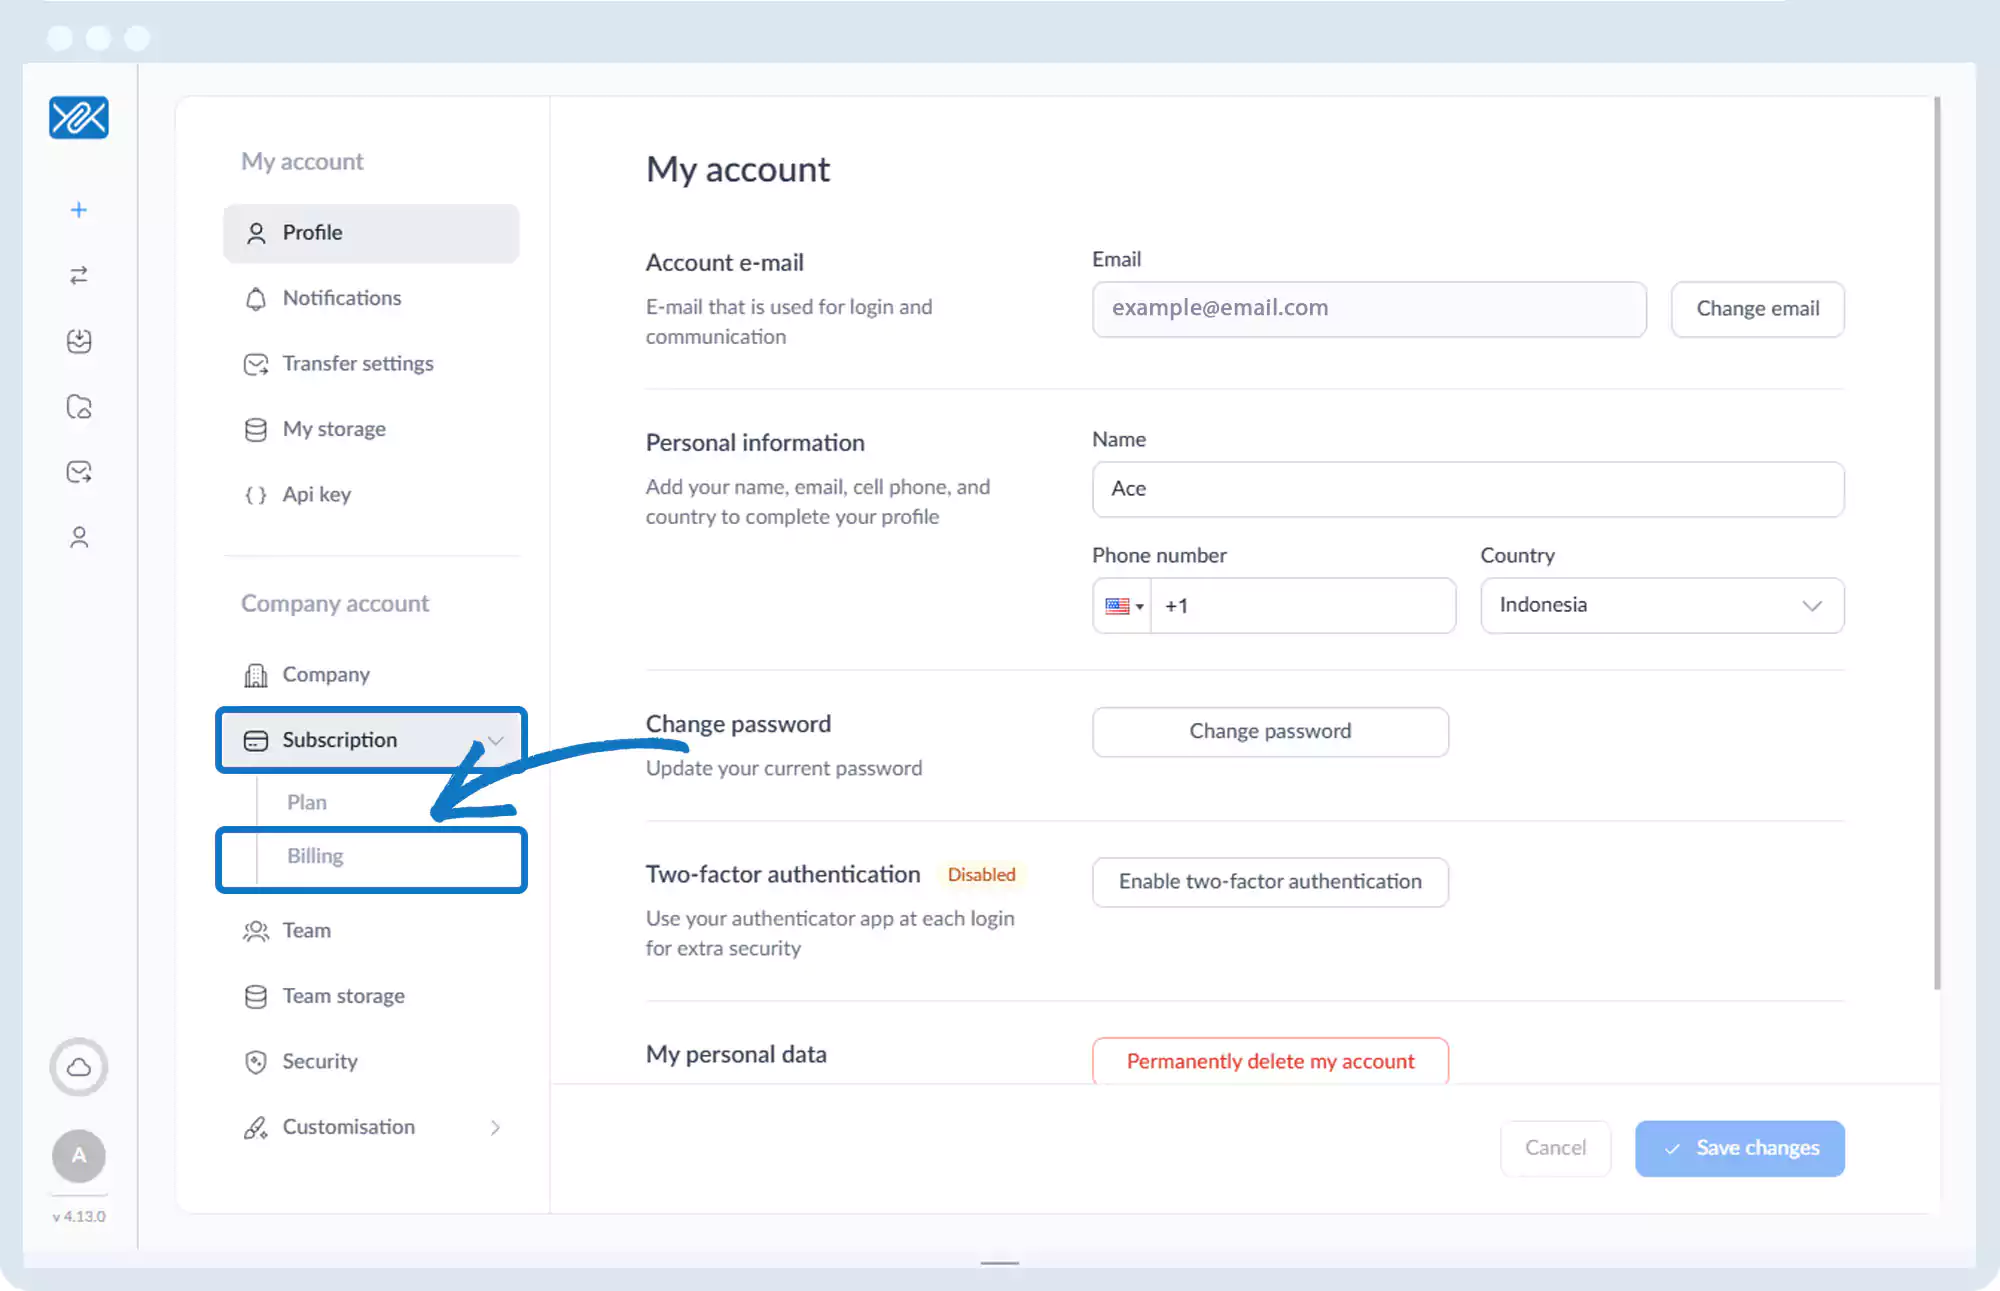Click the user profile icon in left rail
This screenshot has width=2000, height=1291.
79,538
